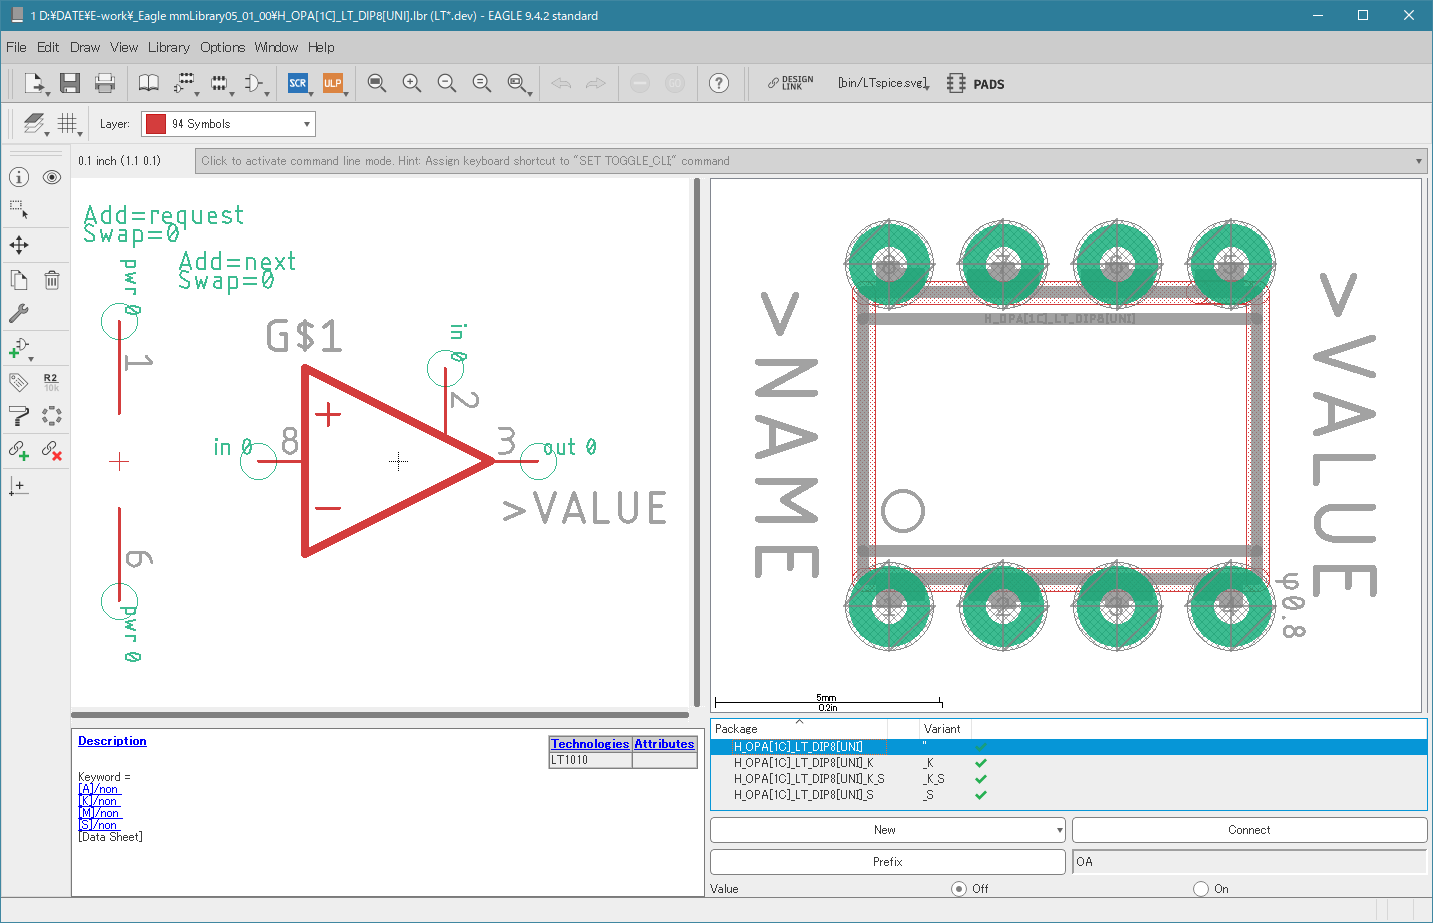Set Value radio button to On
Screen dimensions: 1433x923
pyautogui.click(x=1201, y=888)
